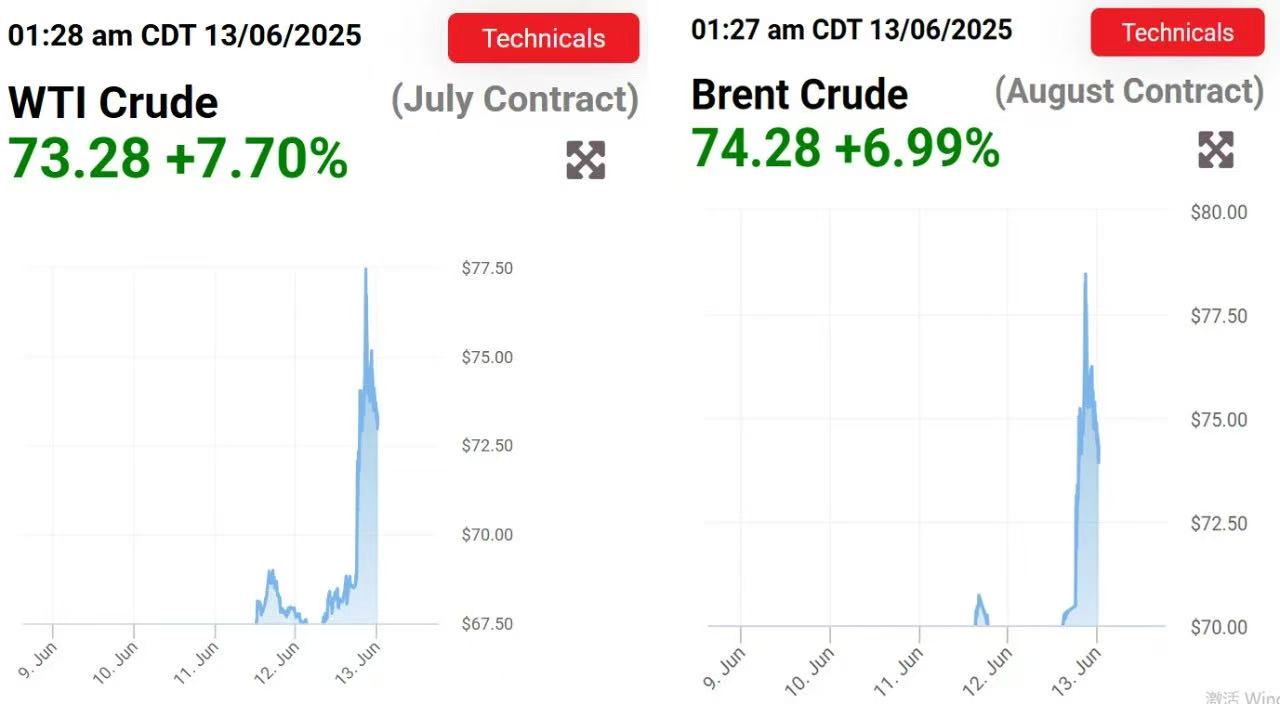The height and width of the screenshot is (704, 1280).
Task: Click the July Contract label
Action: 514,99
